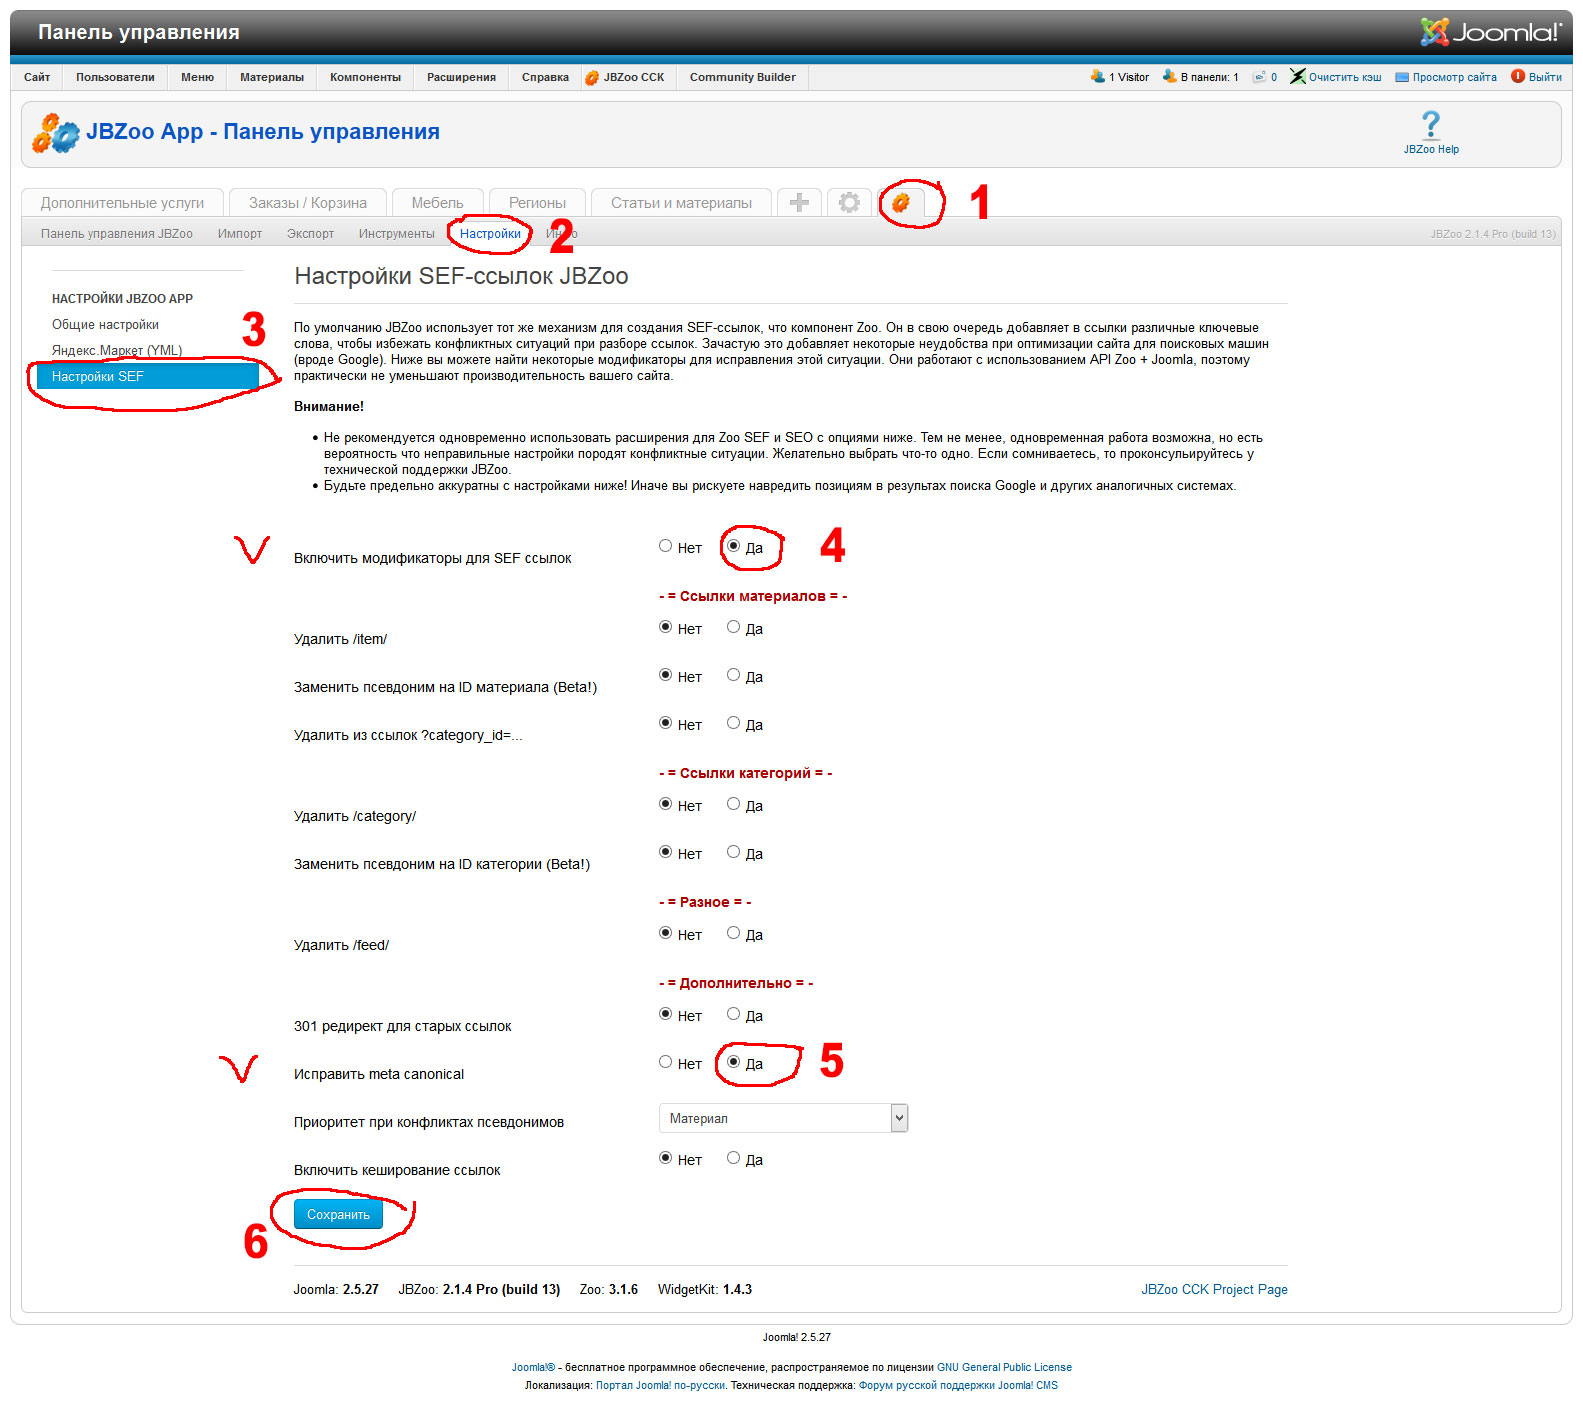Open the Расширения top menu
The image size is (1583, 1415).
[461, 77]
